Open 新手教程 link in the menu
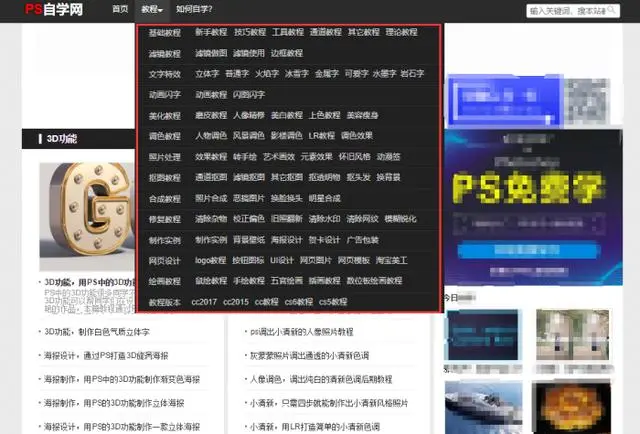 [211, 32]
